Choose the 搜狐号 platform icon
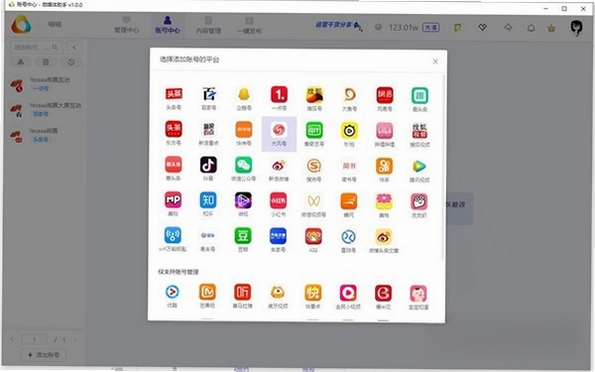This screenshot has height=372, width=595. [x=314, y=95]
